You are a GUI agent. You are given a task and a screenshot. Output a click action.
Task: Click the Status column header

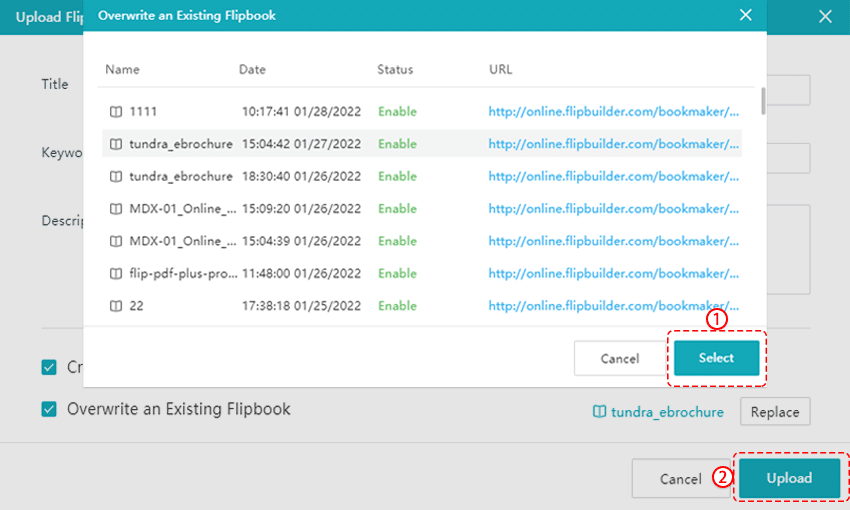[395, 69]
